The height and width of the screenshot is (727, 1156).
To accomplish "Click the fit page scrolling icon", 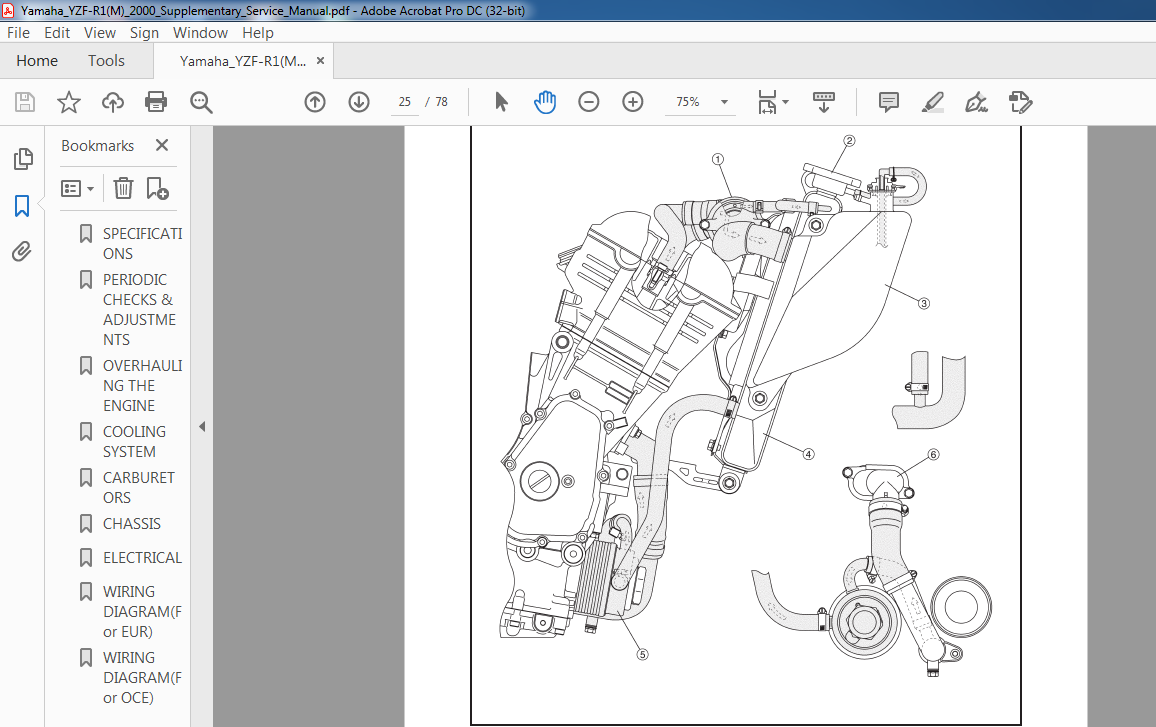I will [767, 102].
